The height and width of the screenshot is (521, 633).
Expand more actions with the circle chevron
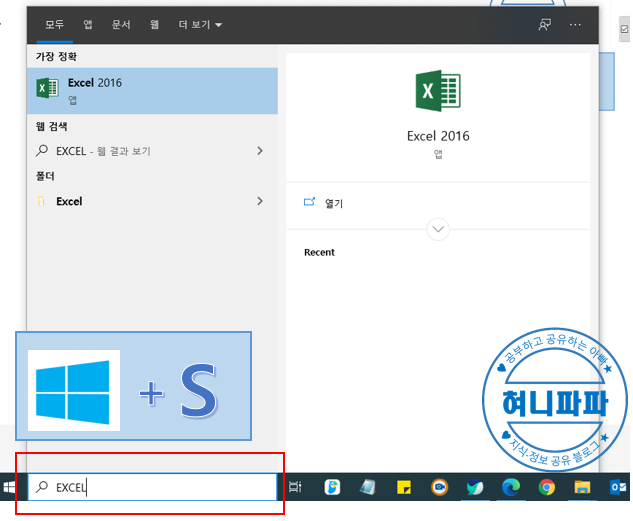[438, 229]
